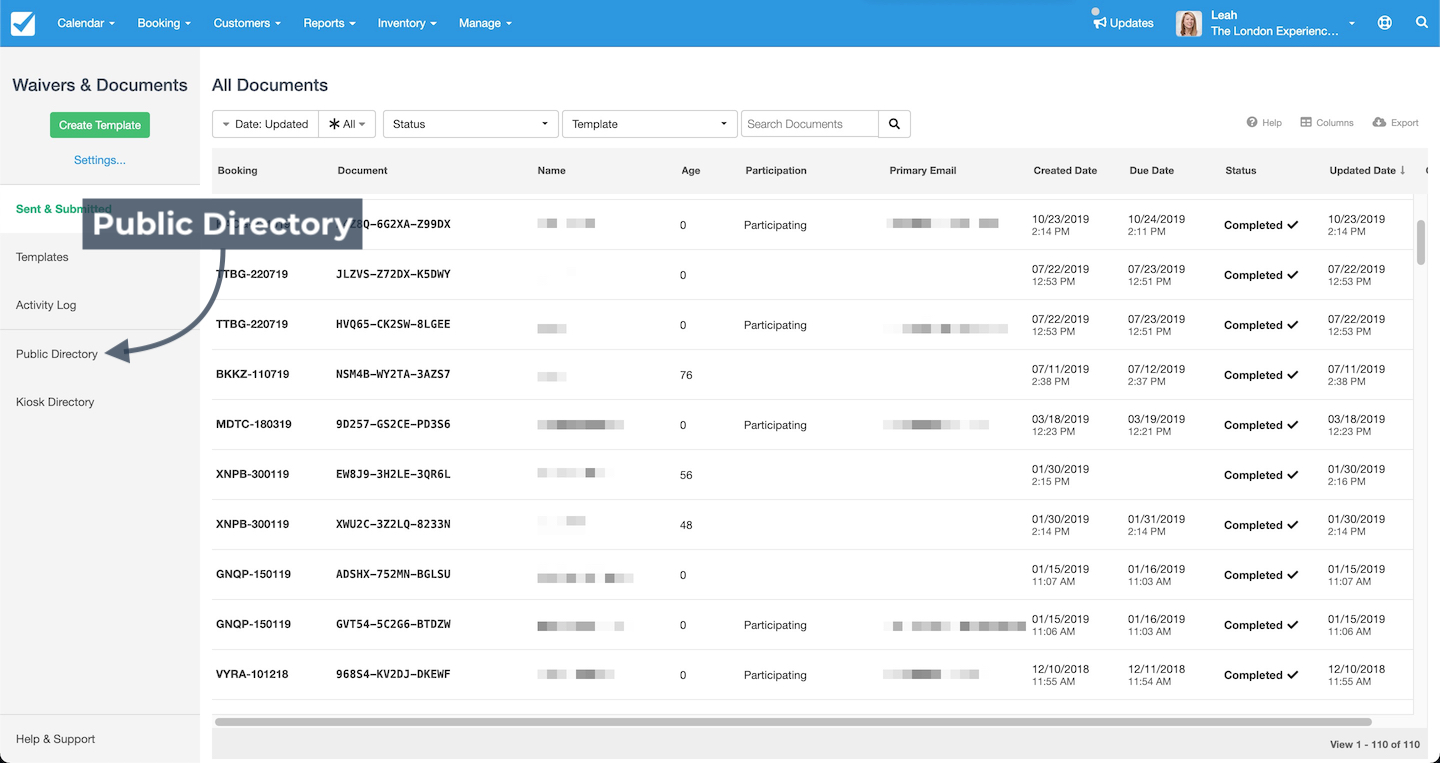Expand the Status filter dropdown
This screenshot has height=763, width=1440.
click(470, 124)
